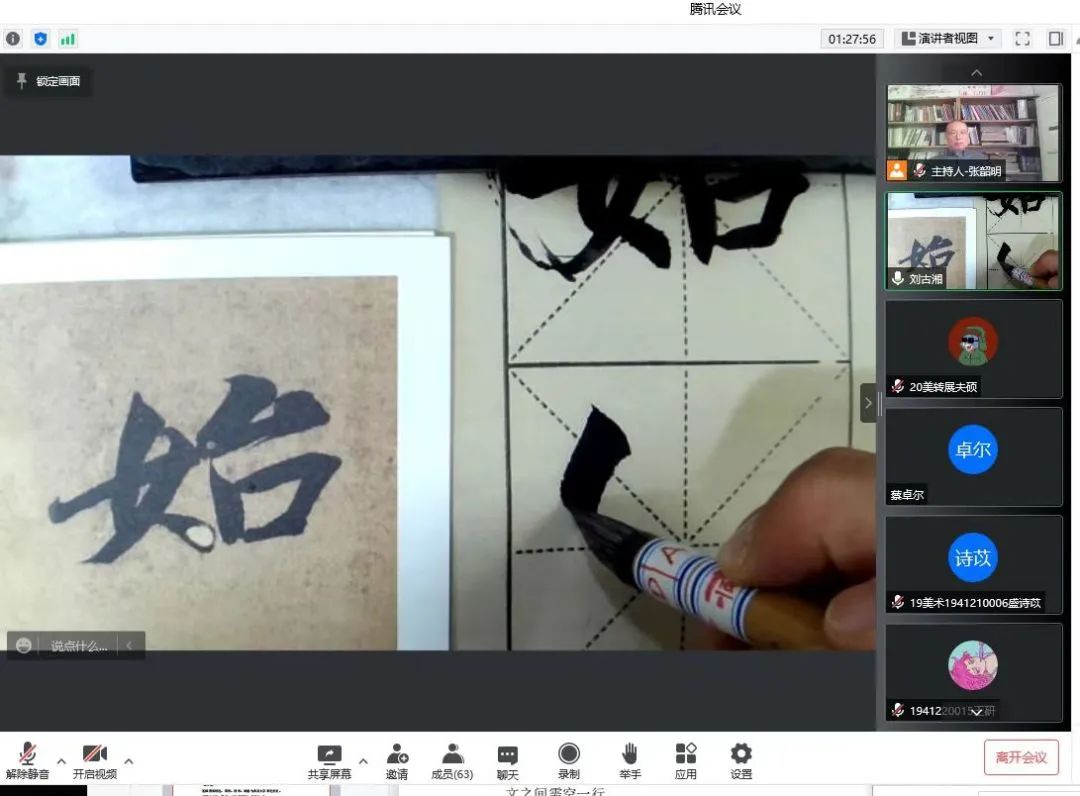Open the Apps (应用) menu
Viewport: 1080px width, 796px height.
coord(685,761)
